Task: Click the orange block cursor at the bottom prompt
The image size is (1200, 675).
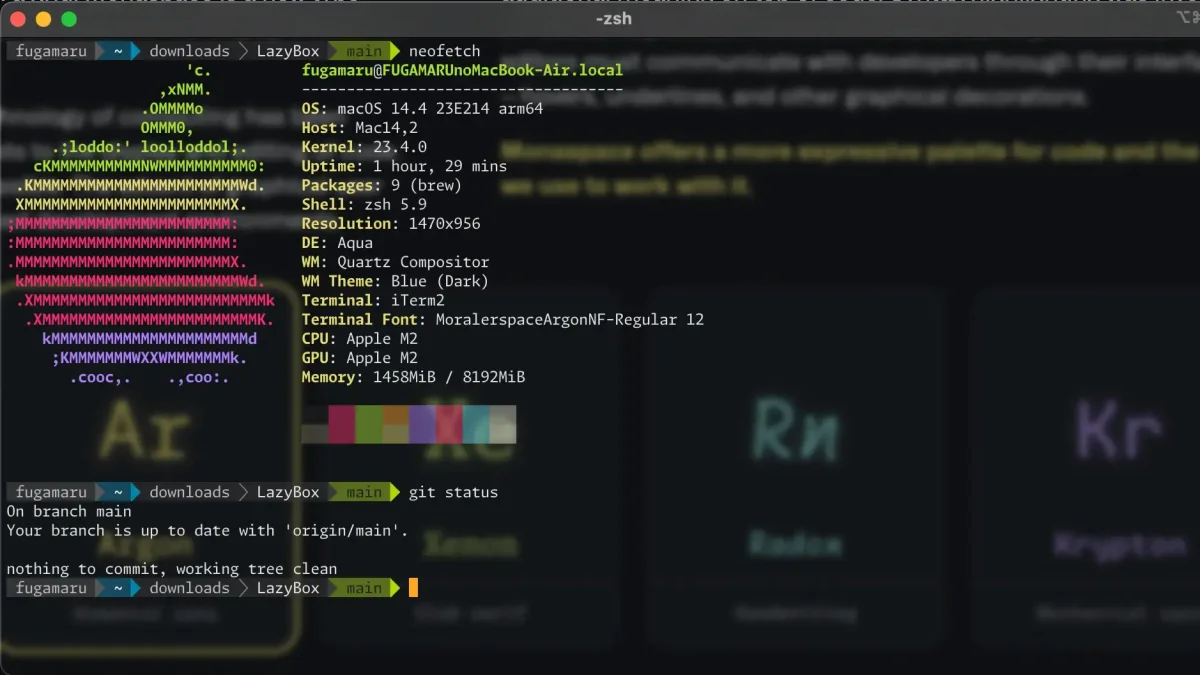Action: 413,587
